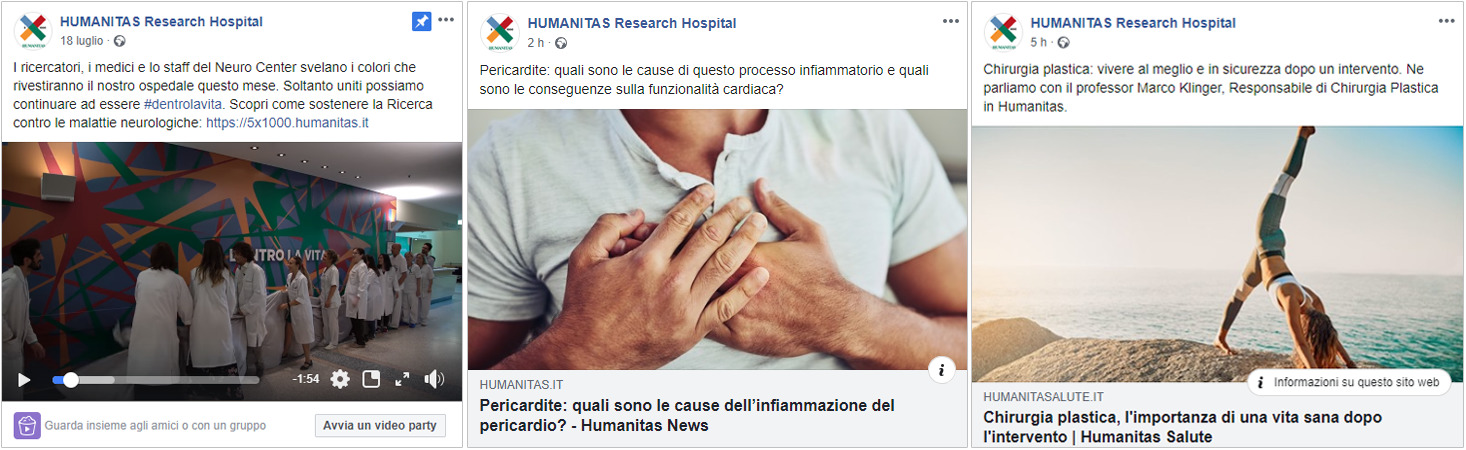Viewport: 1466px width, 450px height.
Task: Open the Pericardite article headline
Action: click(687, 415)
